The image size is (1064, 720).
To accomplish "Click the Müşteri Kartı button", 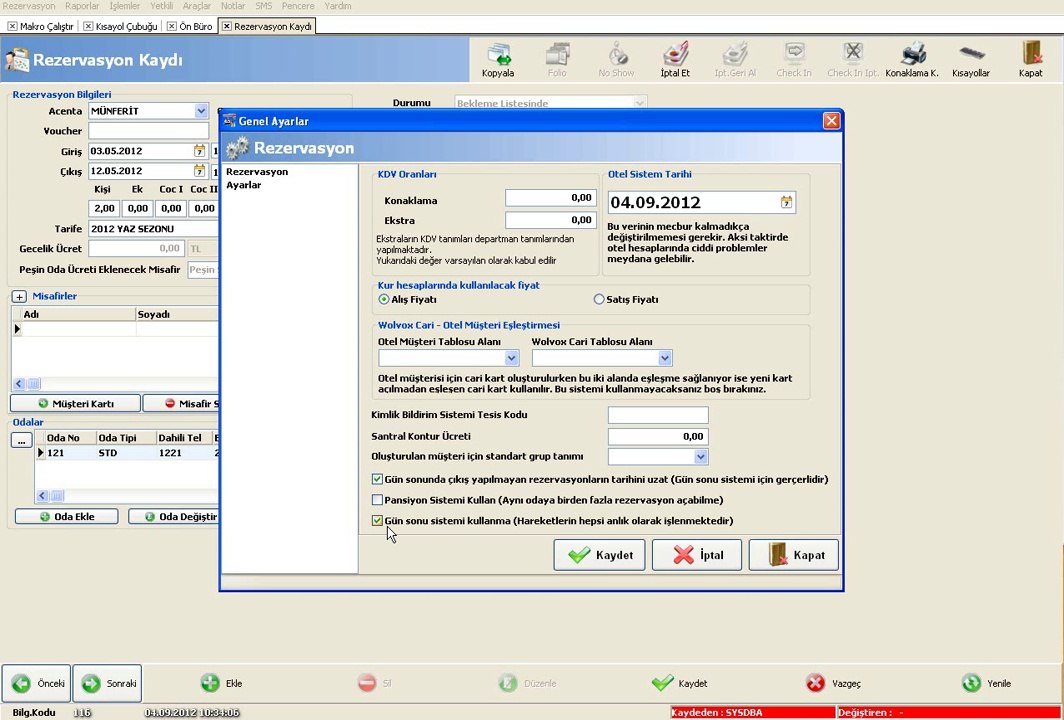I will coord(75,404).
